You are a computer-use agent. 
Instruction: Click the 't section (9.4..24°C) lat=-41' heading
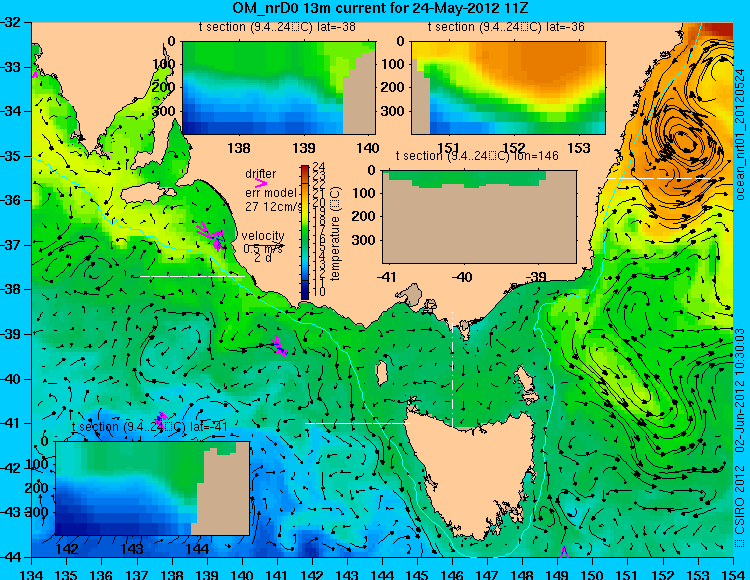pos(149,427)
